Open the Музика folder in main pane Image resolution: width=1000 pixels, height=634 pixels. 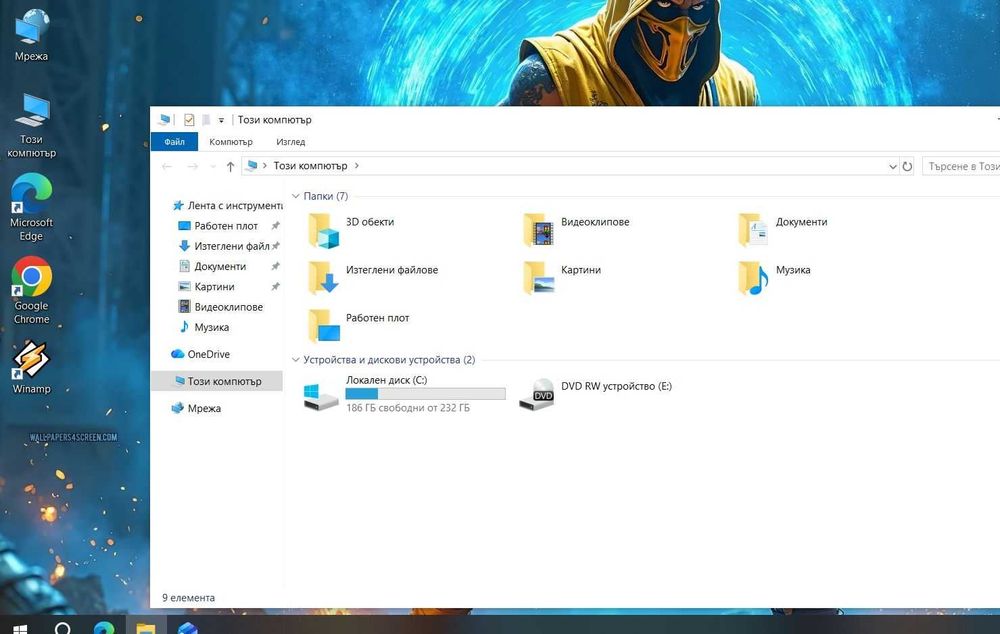tap(775, 277)
